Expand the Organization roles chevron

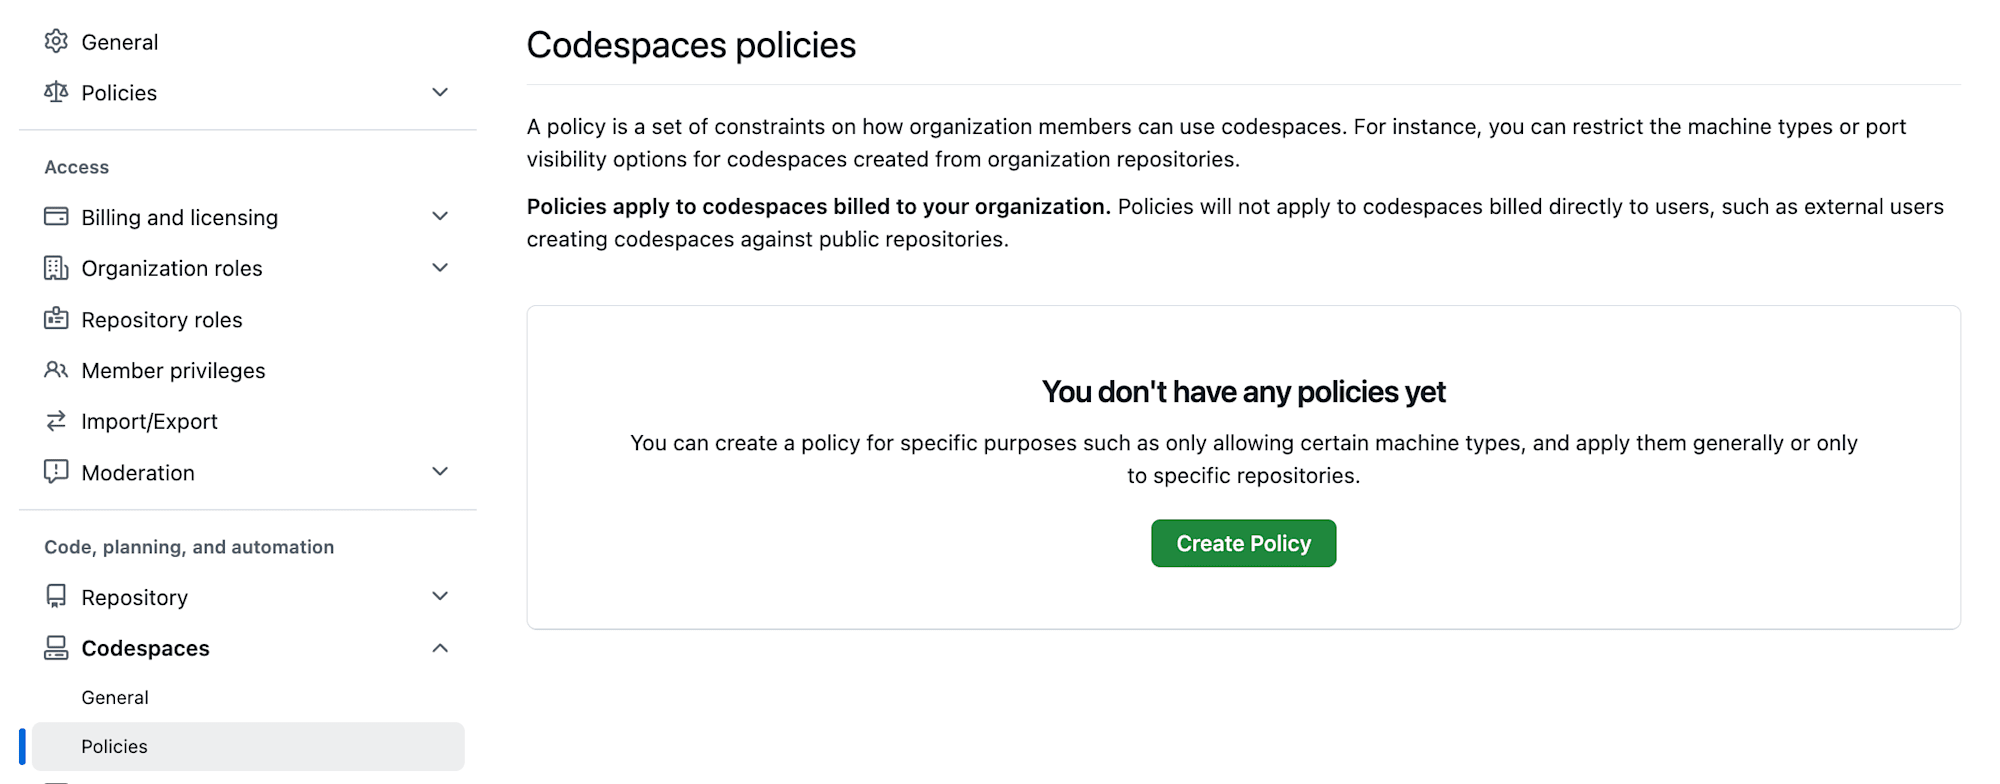440,268
